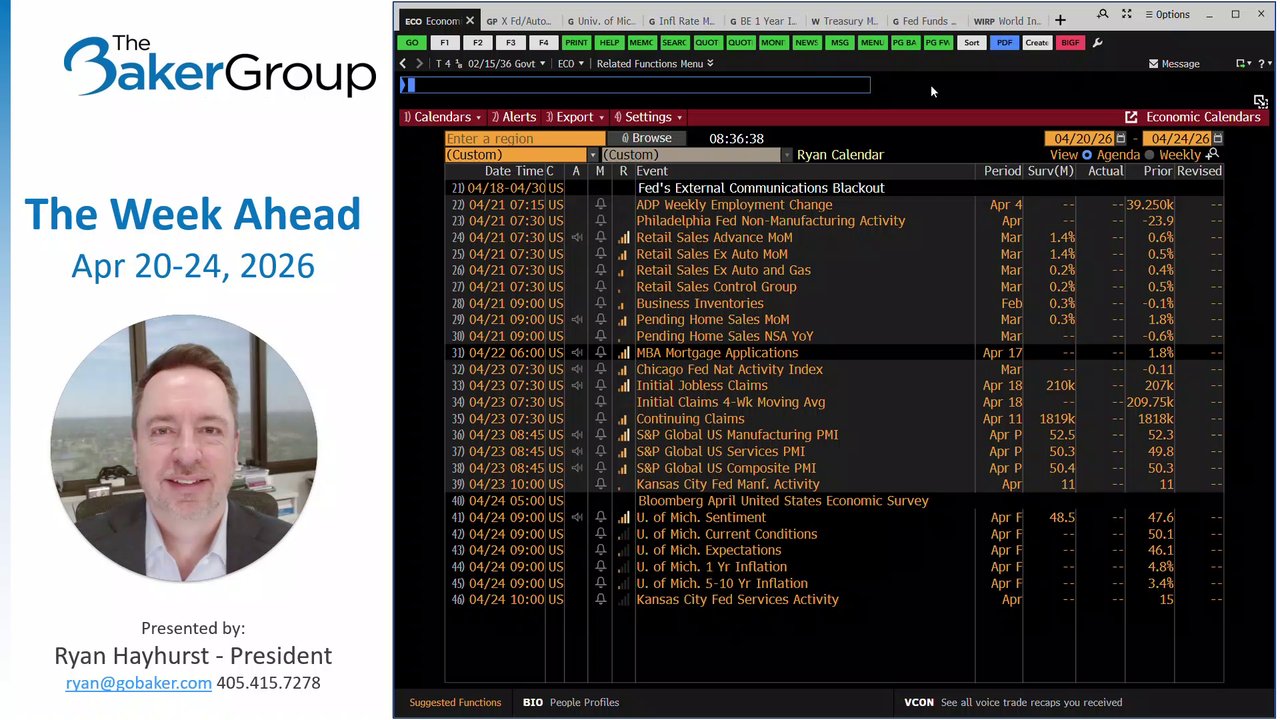Viewport: 1280px width, 720px height.
Task: Open Pending Home Sales NSA YoY event
Action: tap(725, 336)
